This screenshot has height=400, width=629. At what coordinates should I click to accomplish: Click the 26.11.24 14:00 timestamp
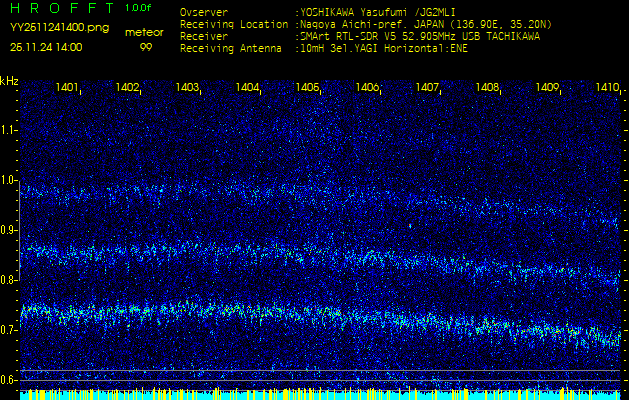click(x=46, y=46)
